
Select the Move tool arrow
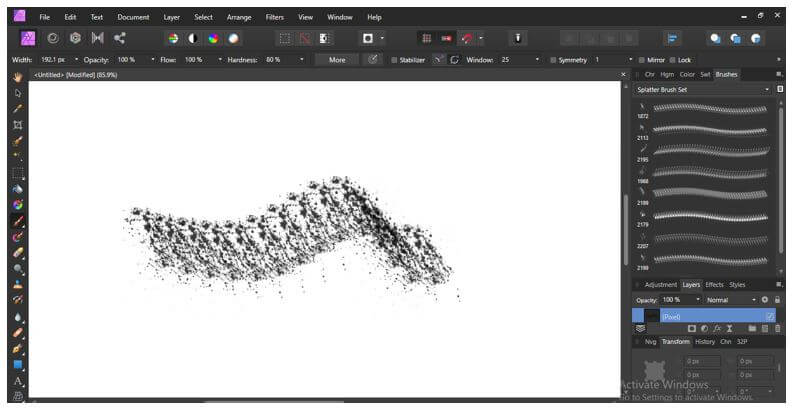click(18, 93)
